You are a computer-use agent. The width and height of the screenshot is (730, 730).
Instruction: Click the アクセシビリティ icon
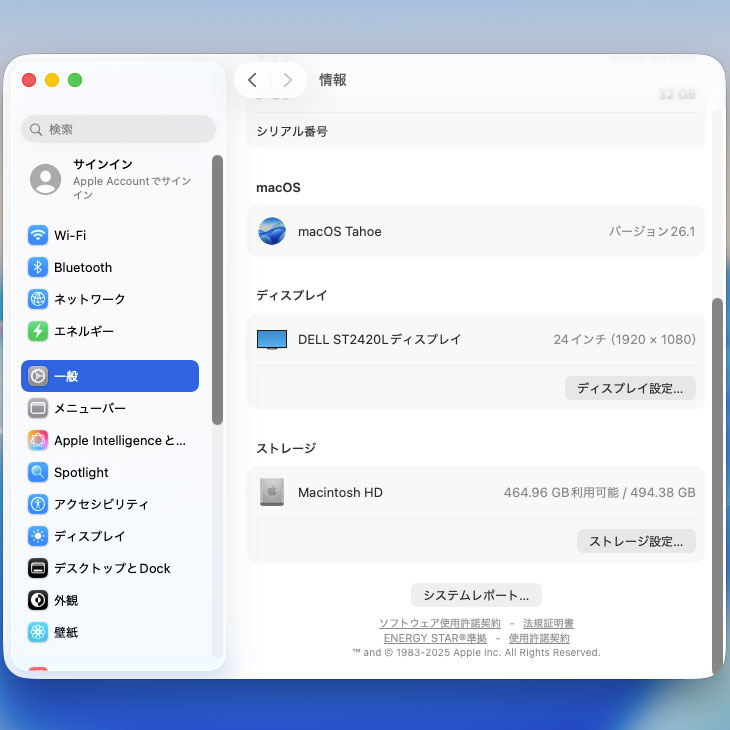(38, 504)
